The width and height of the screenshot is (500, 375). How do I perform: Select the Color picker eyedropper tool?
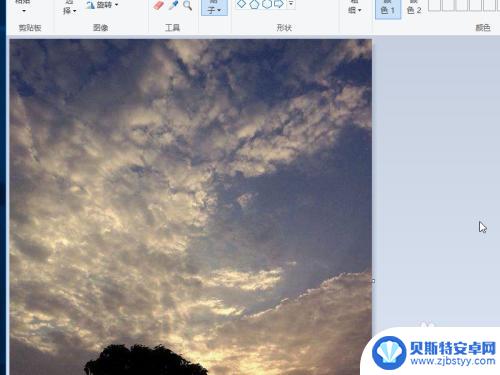click(173, 5)
